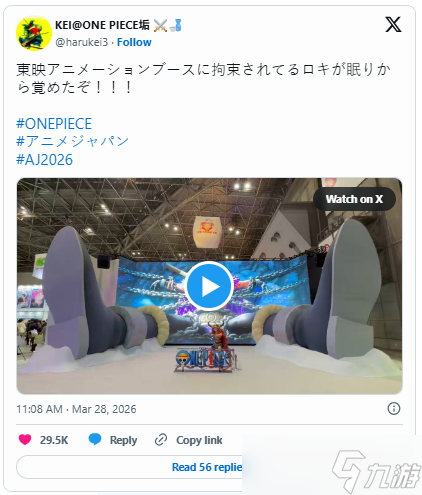Viewport: 422px width, 495px height.
Task: Open the #アニメジャパン hashtag
Action: click(72, 141)
